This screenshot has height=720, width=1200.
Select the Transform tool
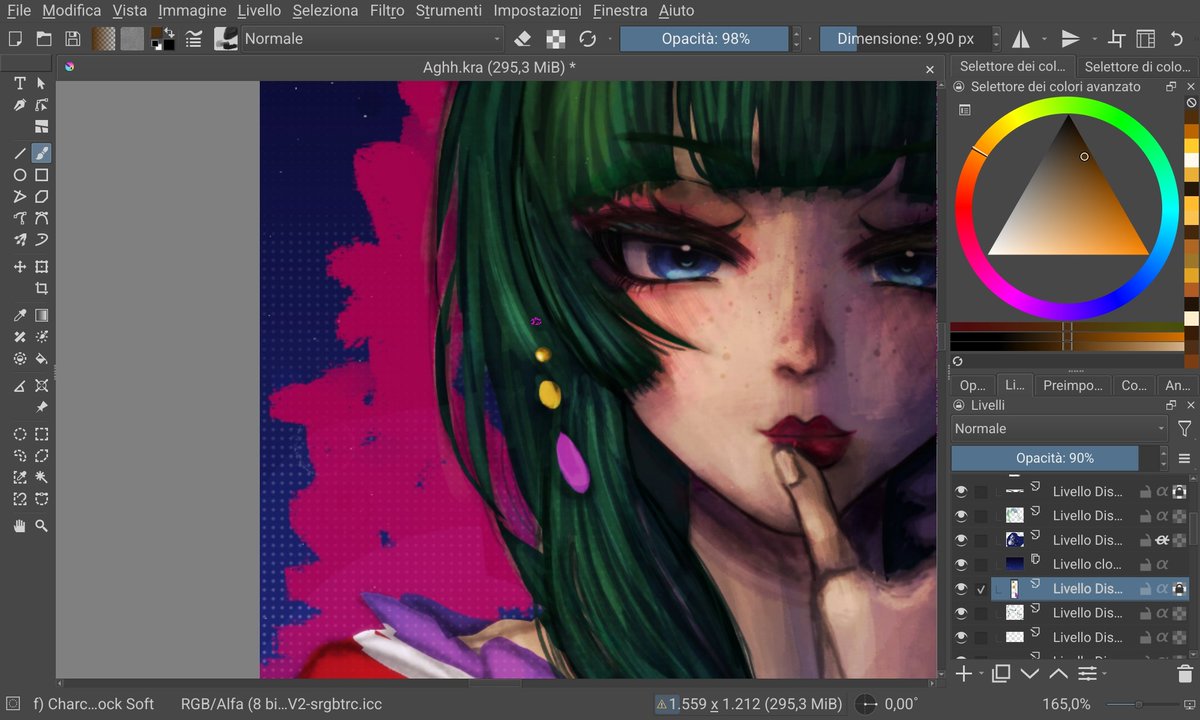(x=42, y=267)
